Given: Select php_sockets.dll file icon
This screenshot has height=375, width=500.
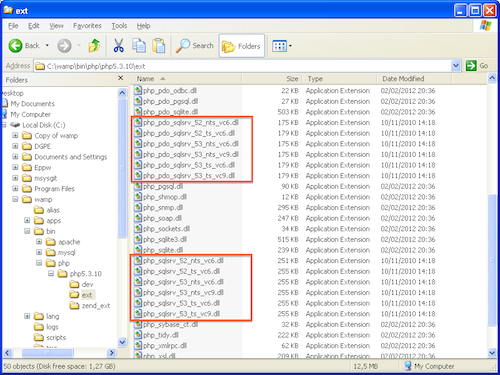Looking at the screenshot, I should click(138, 229).
